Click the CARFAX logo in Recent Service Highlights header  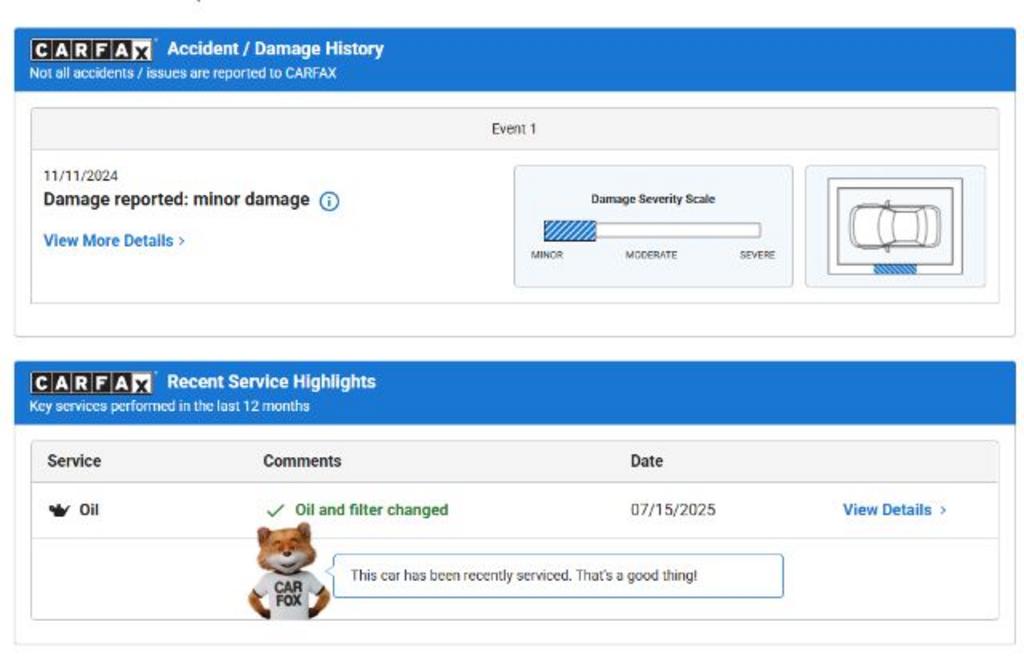click(91, 383)
